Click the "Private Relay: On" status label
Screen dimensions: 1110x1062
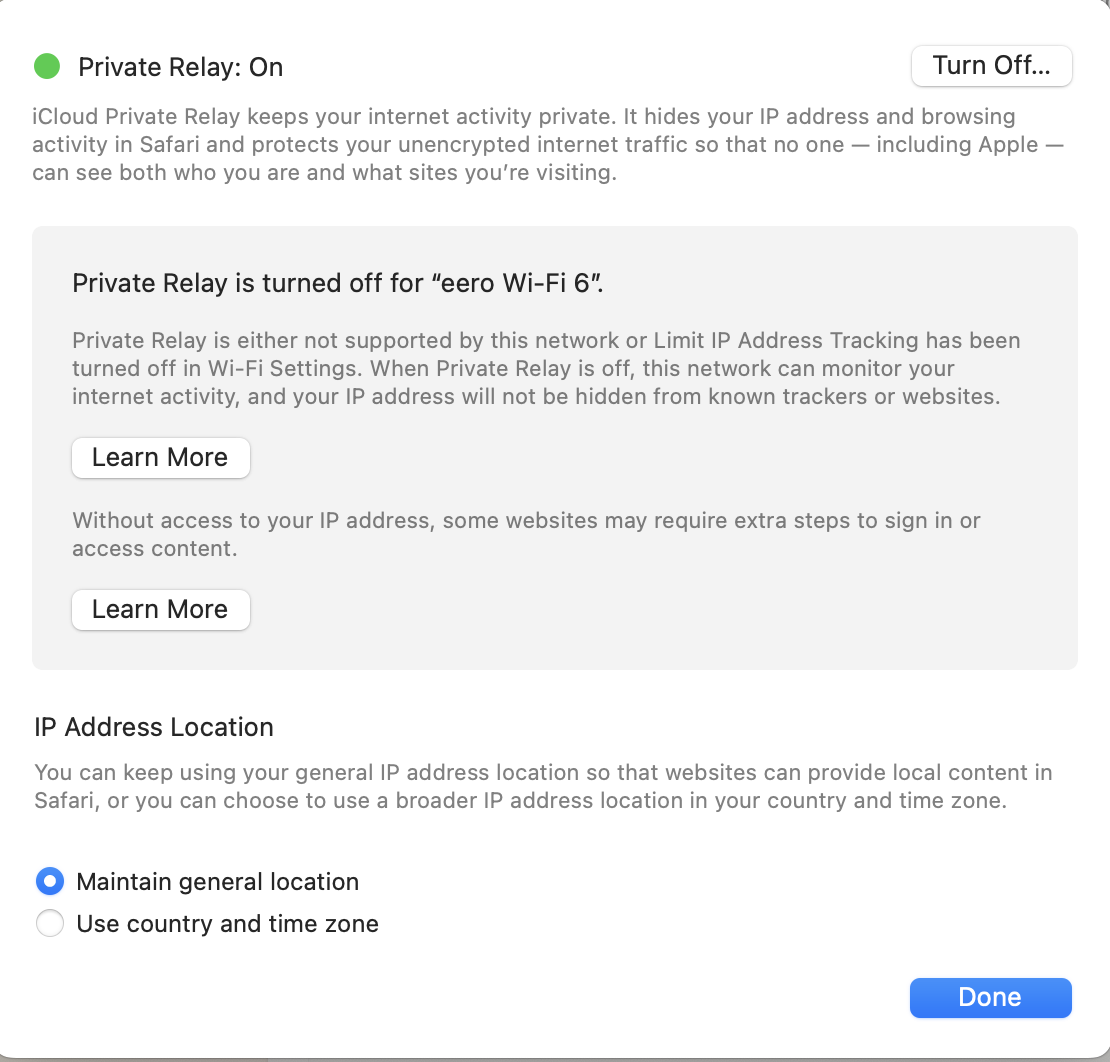pos(181,67)
